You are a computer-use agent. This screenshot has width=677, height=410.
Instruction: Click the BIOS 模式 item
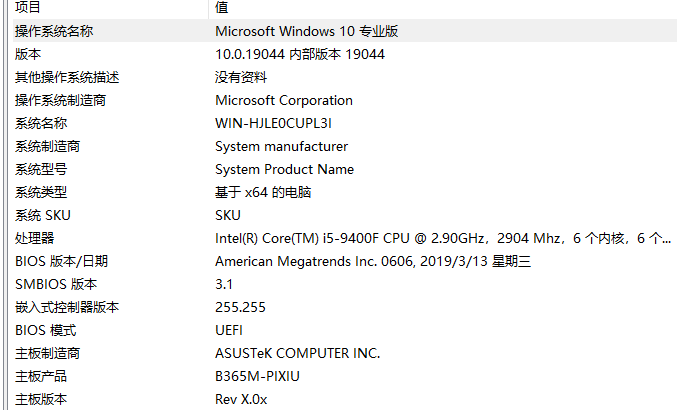[x=45, y=330]
